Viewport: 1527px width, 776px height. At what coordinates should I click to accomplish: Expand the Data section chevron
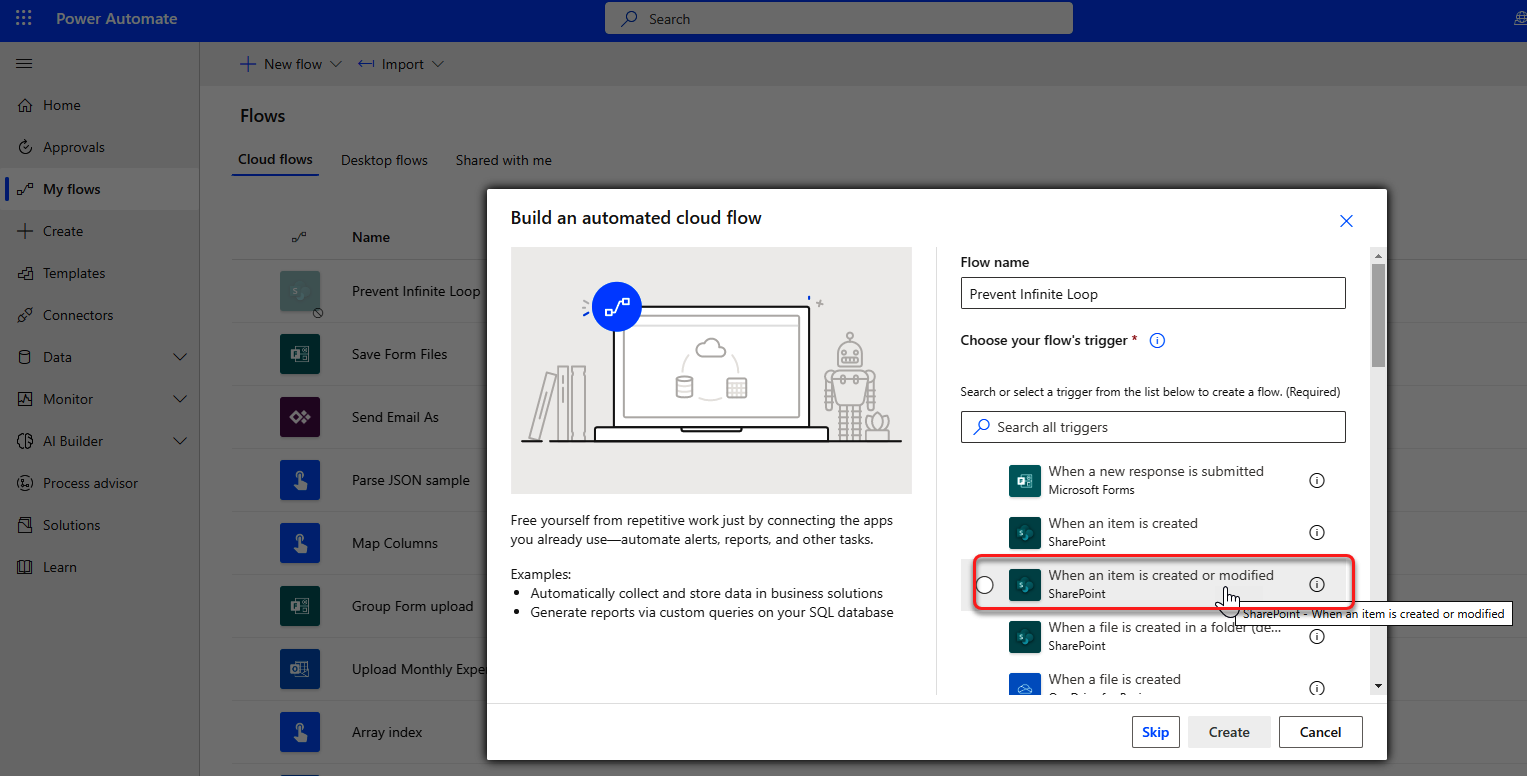tap(180, 357)
